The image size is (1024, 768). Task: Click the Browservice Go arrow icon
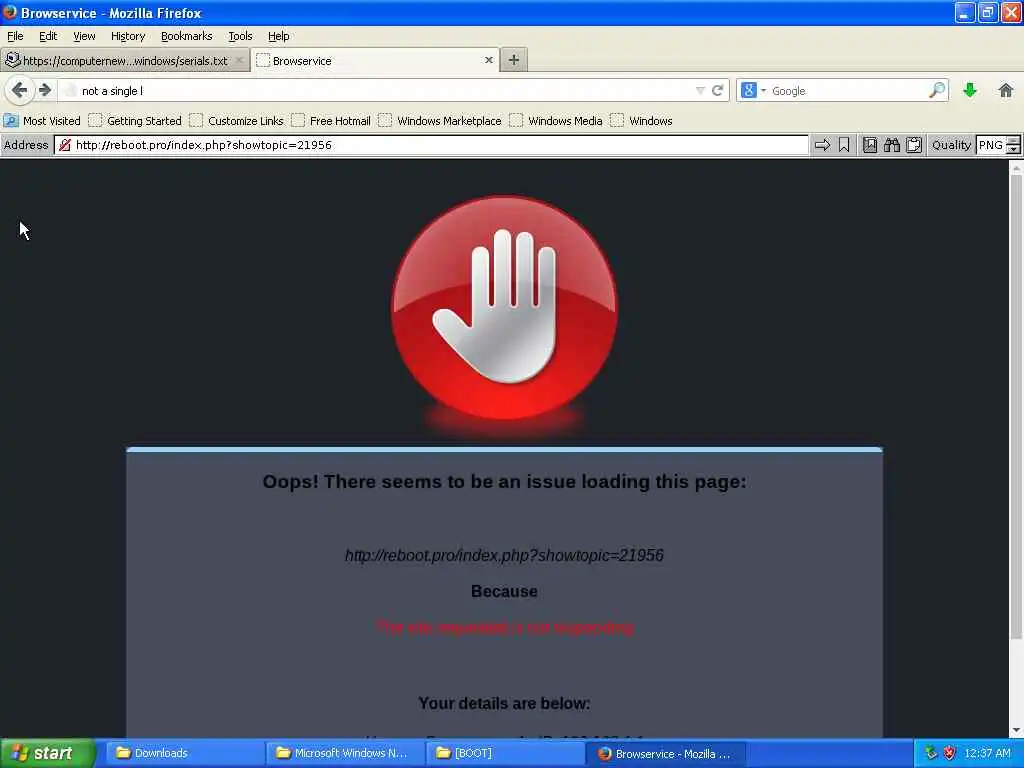(822, 145)
